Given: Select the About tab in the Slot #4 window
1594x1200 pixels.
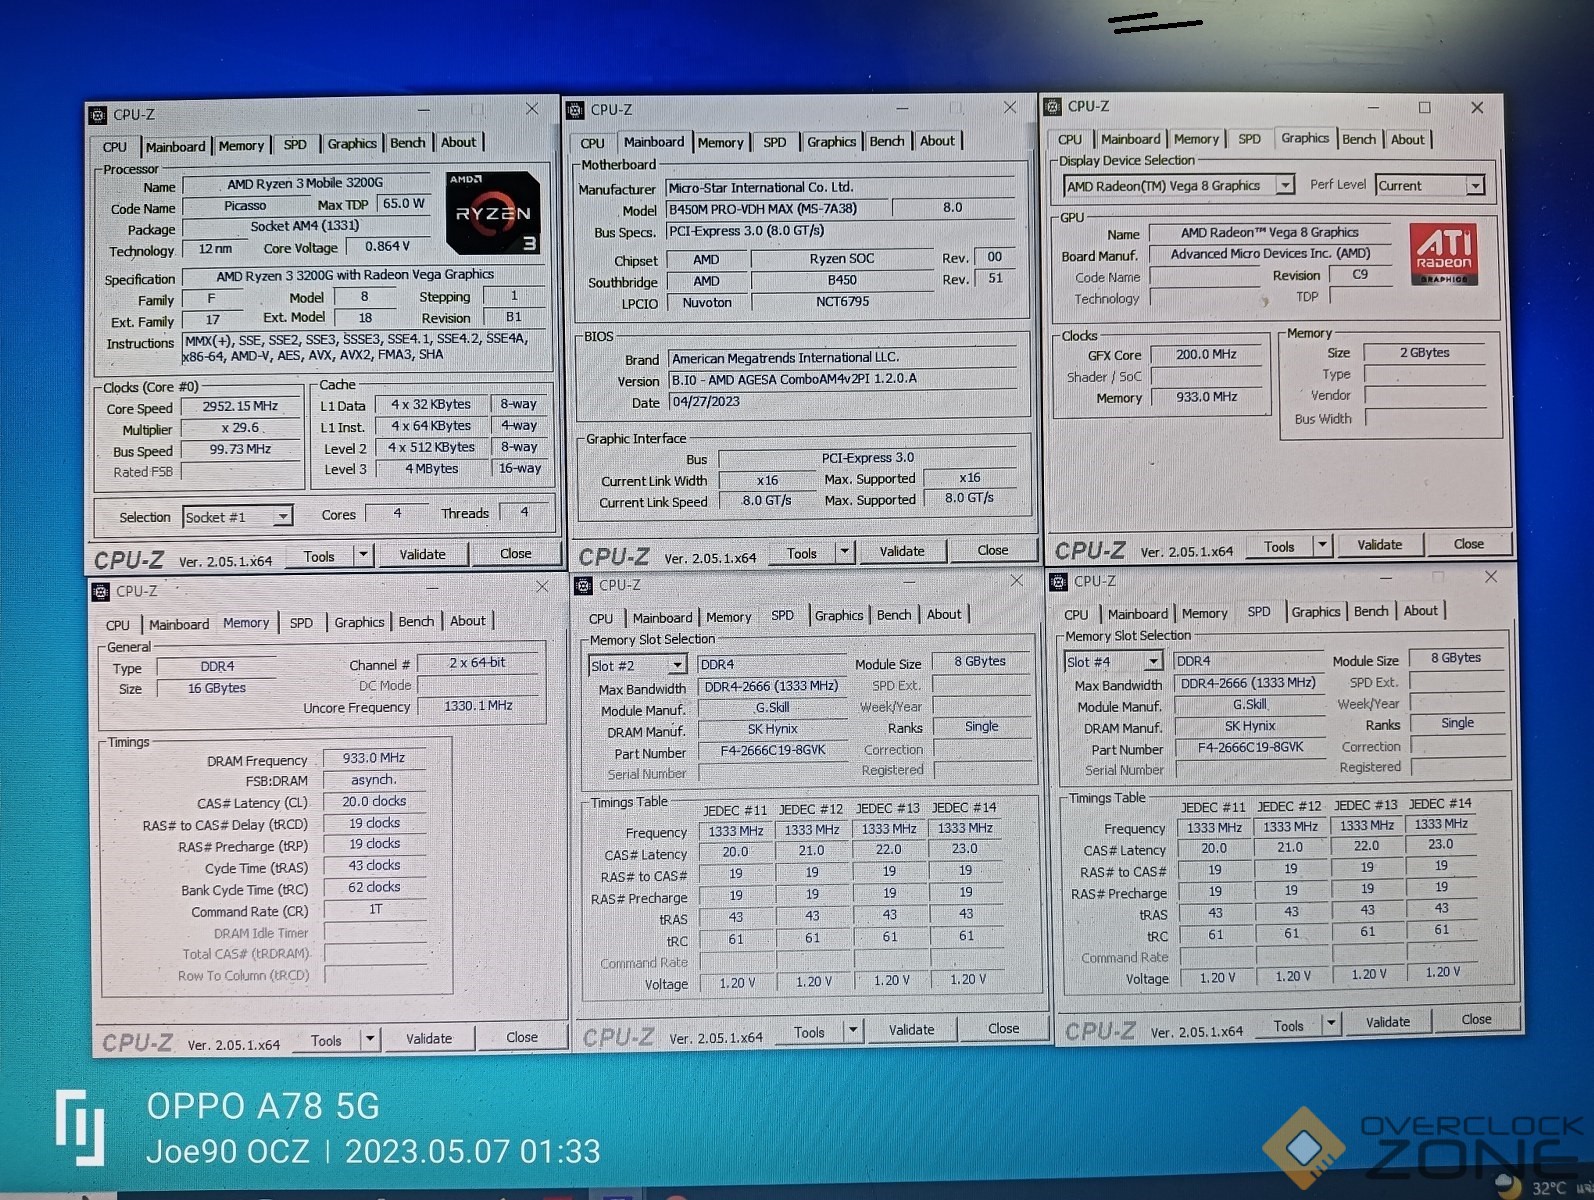Looking at the screenshot, I should click(1420, 611).
